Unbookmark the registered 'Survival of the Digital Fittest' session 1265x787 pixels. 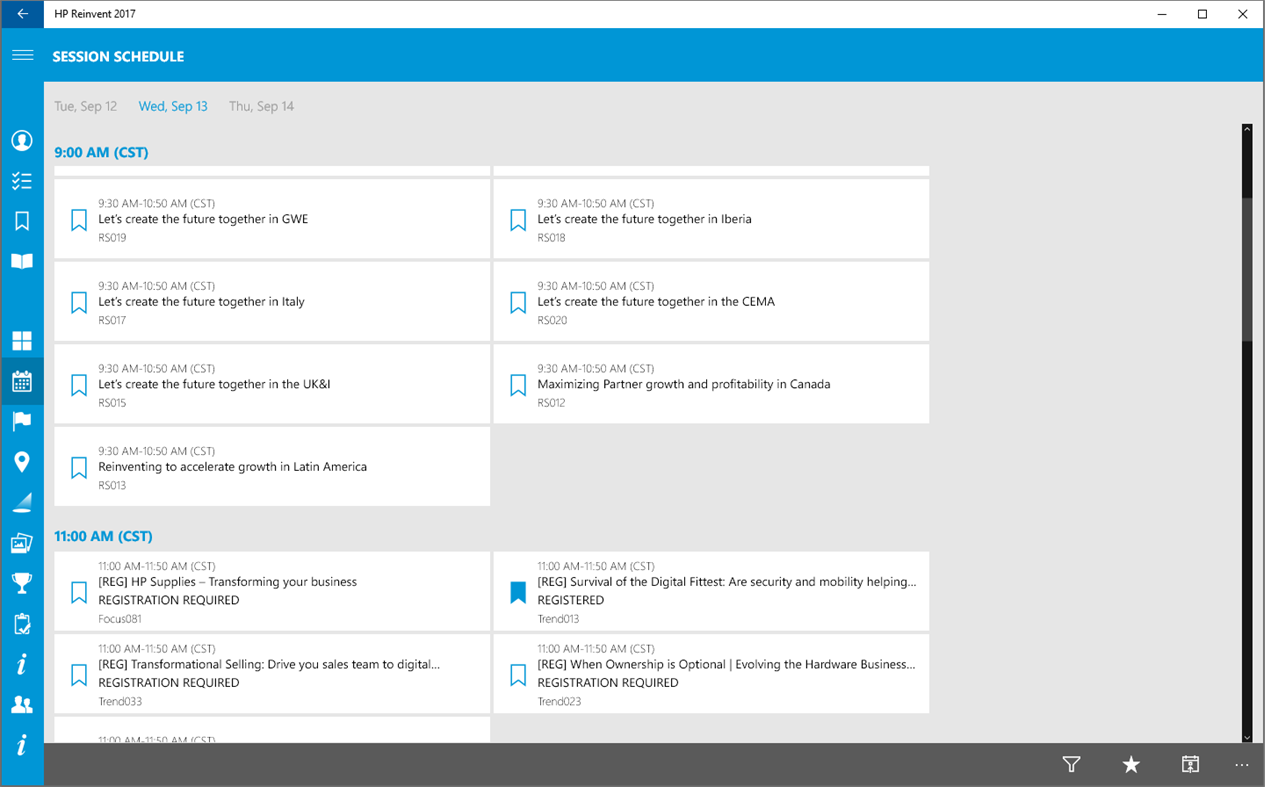pyautogui.click(x=517, y=591)
